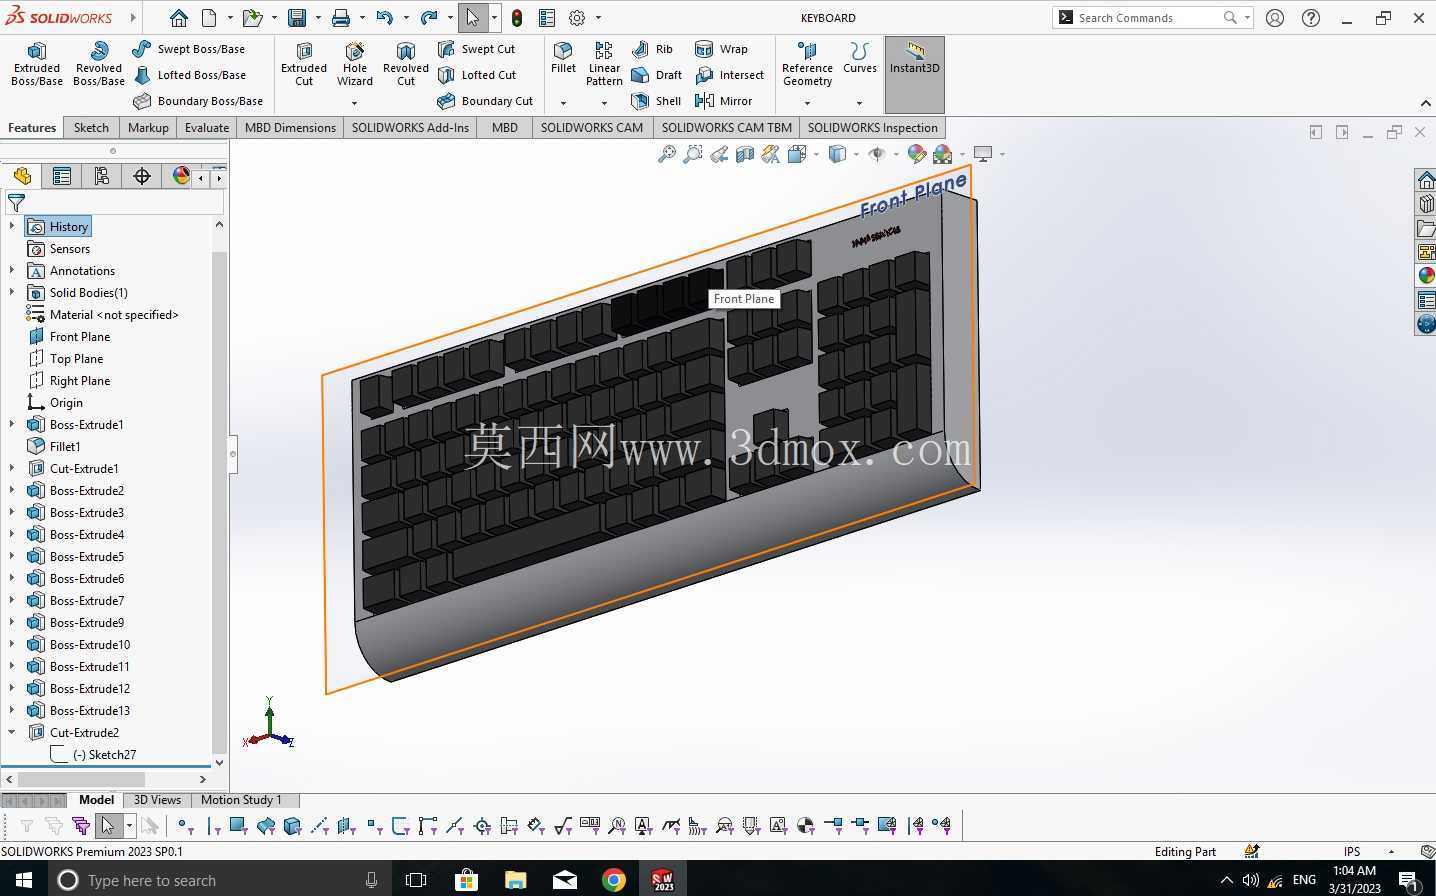Expand the History tree node
This screenshot has width=1436, height=896.
click(12, 227)
